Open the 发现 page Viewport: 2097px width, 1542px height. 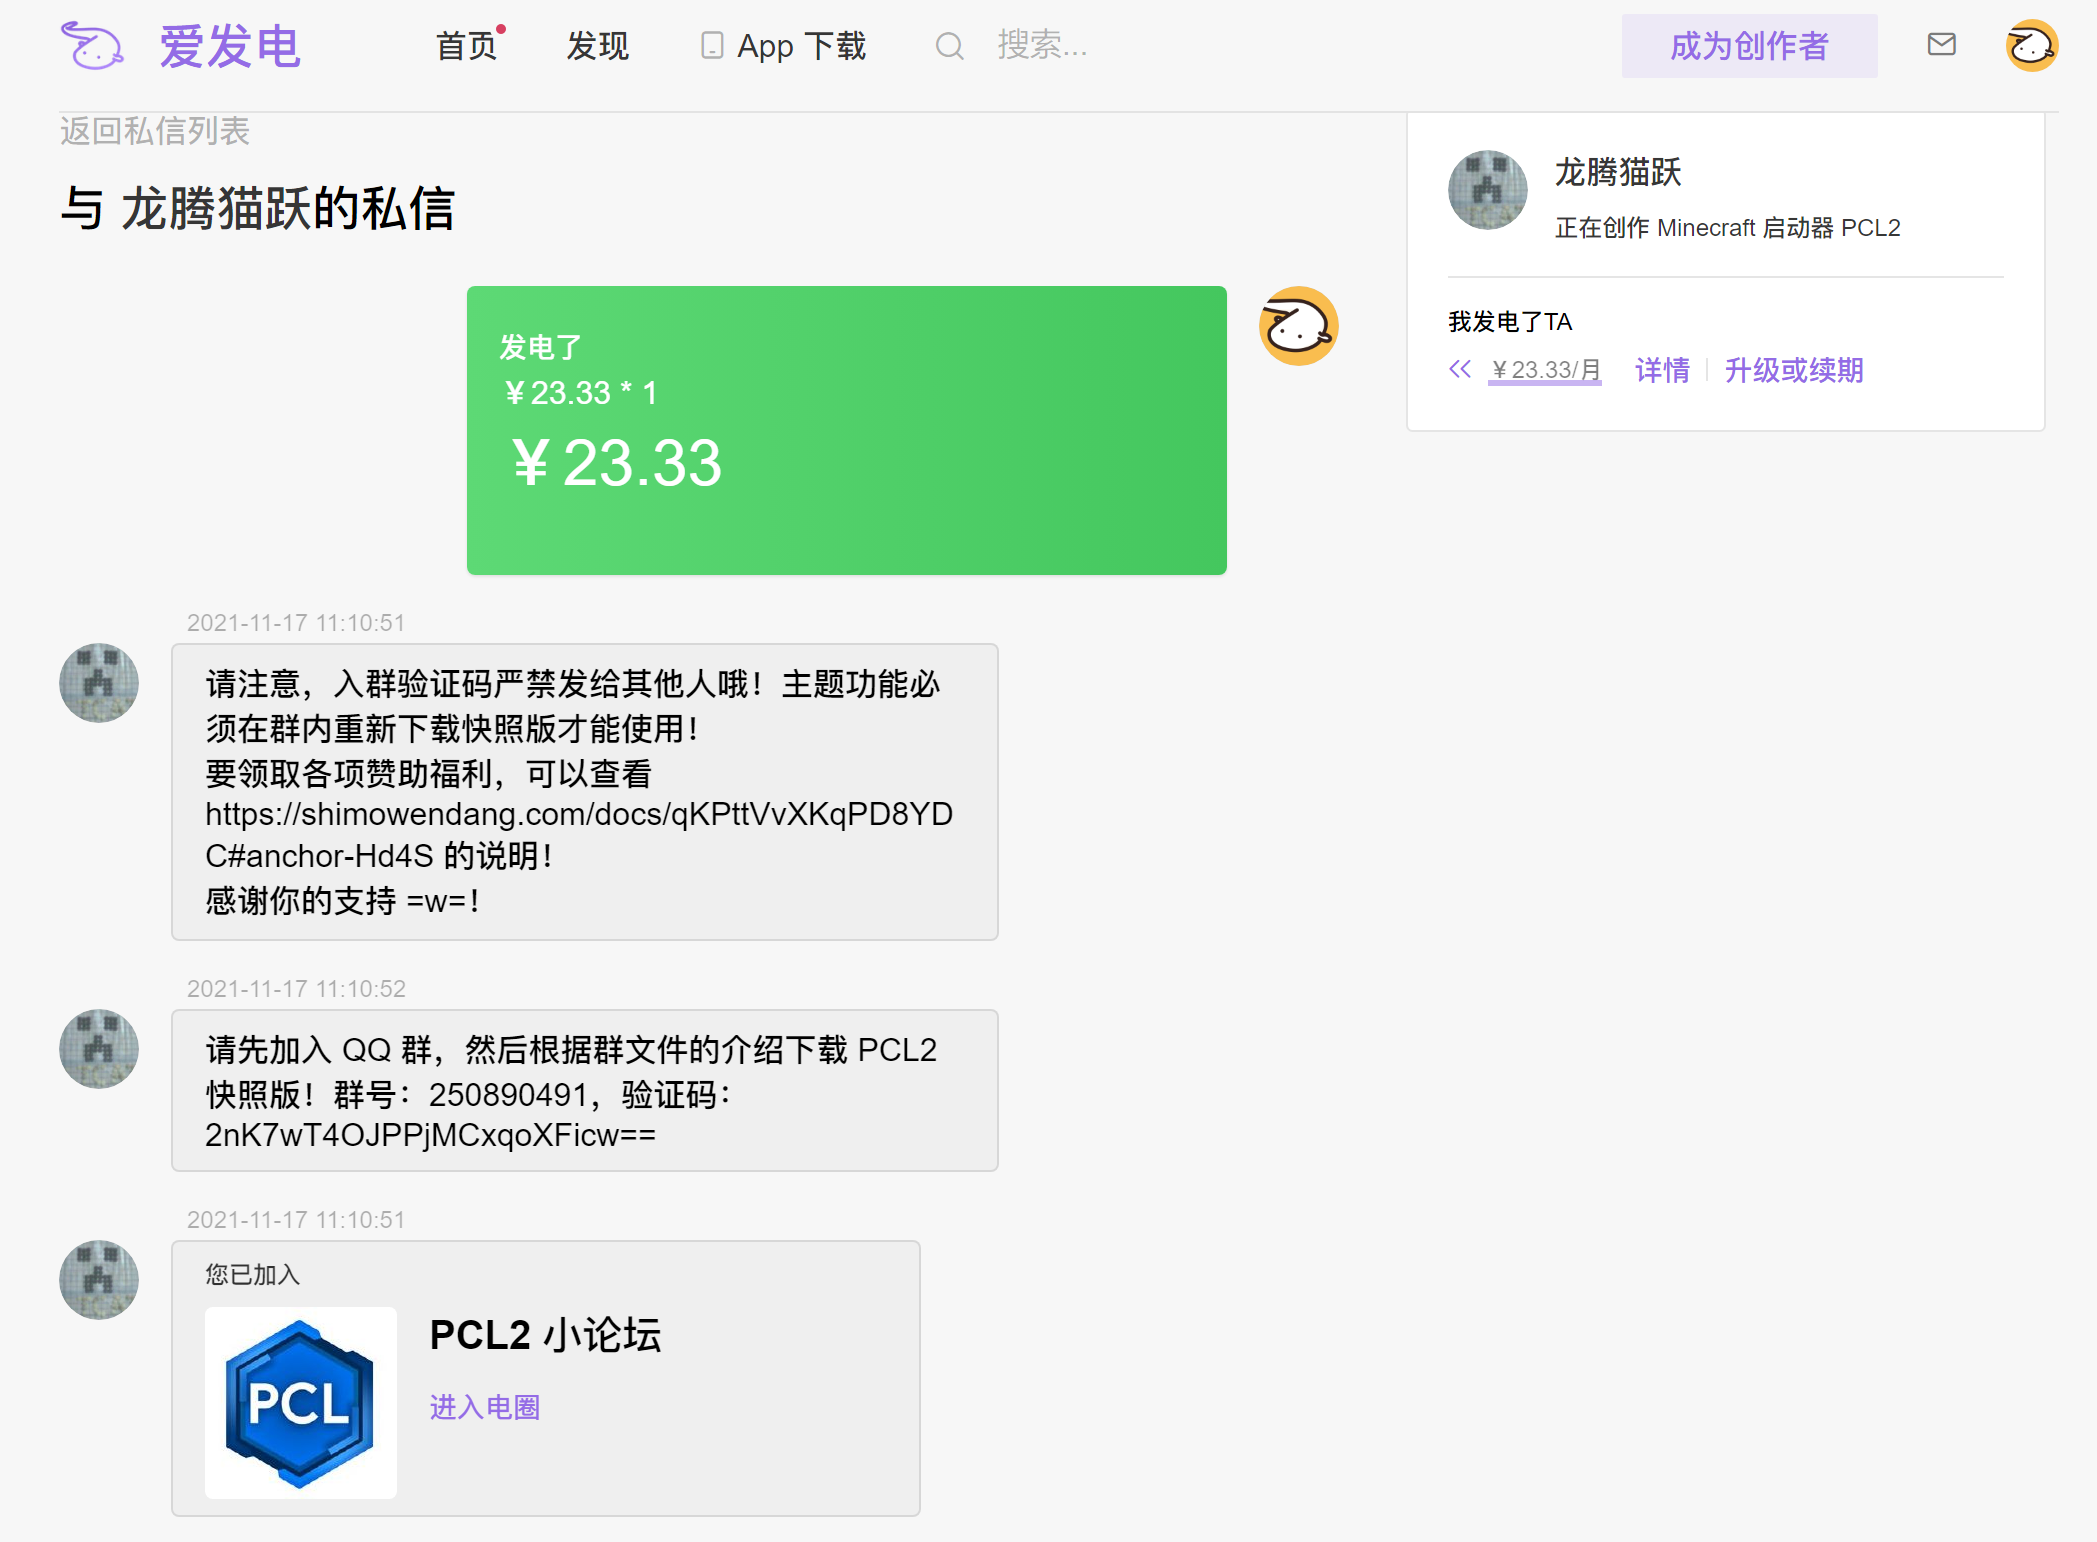597,46
